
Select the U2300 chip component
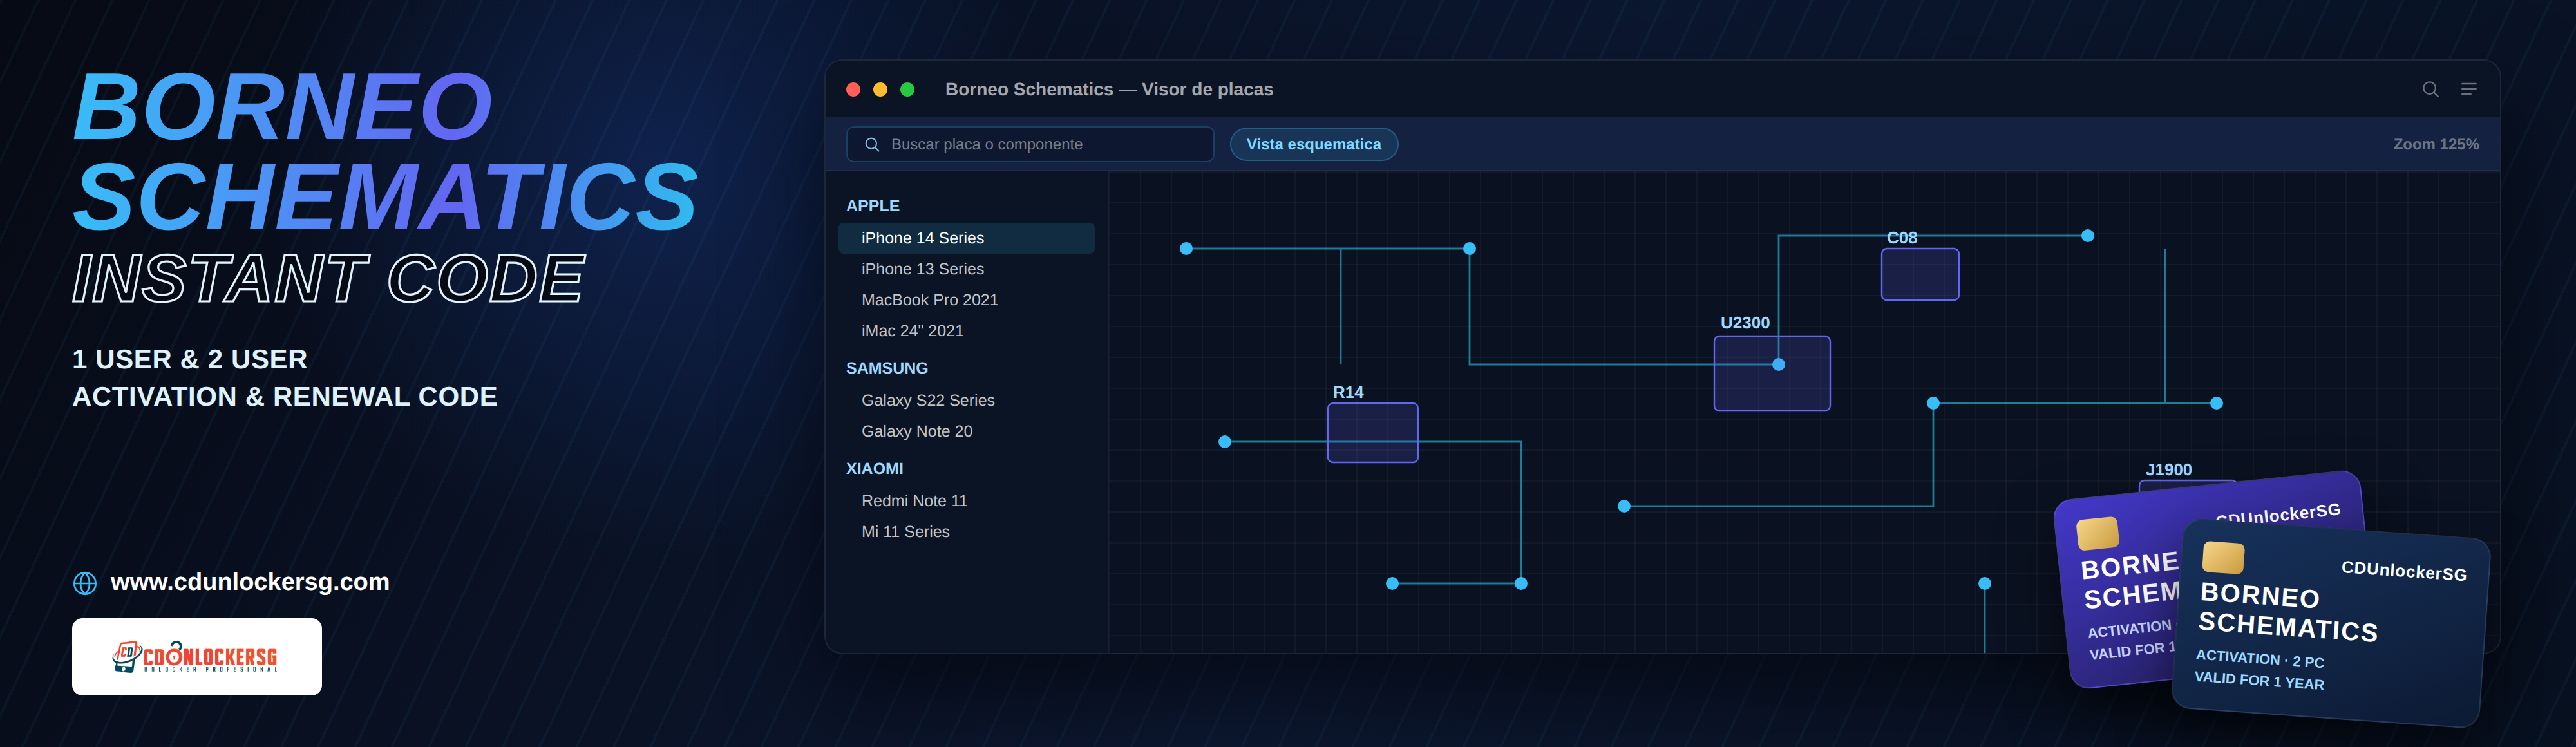pyautogui.click(x=1771, y=373)
